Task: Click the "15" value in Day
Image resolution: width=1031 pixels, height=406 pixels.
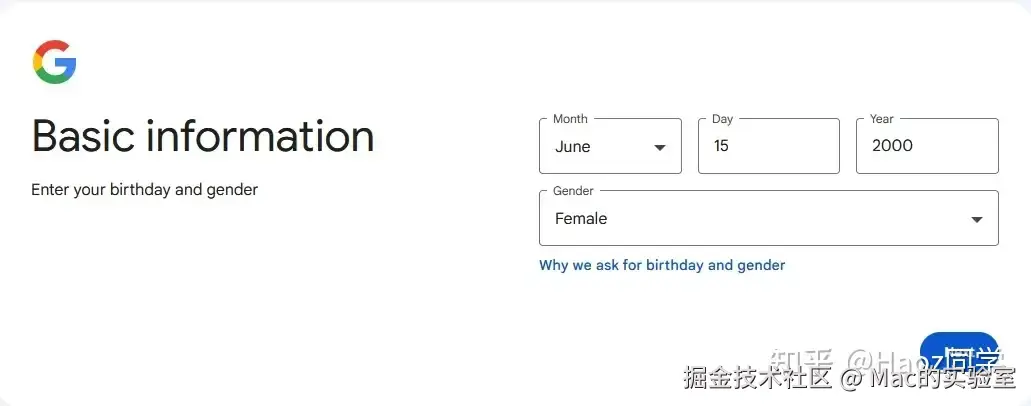Action: (721, 146)
